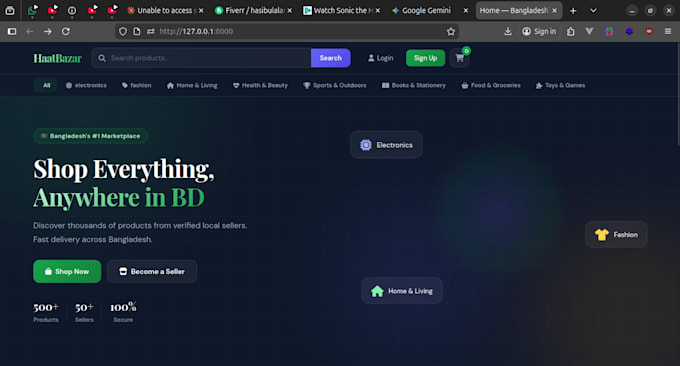680x366 pixels.
Task: Open the Books & Stationery category
Action: click(414, 85)
